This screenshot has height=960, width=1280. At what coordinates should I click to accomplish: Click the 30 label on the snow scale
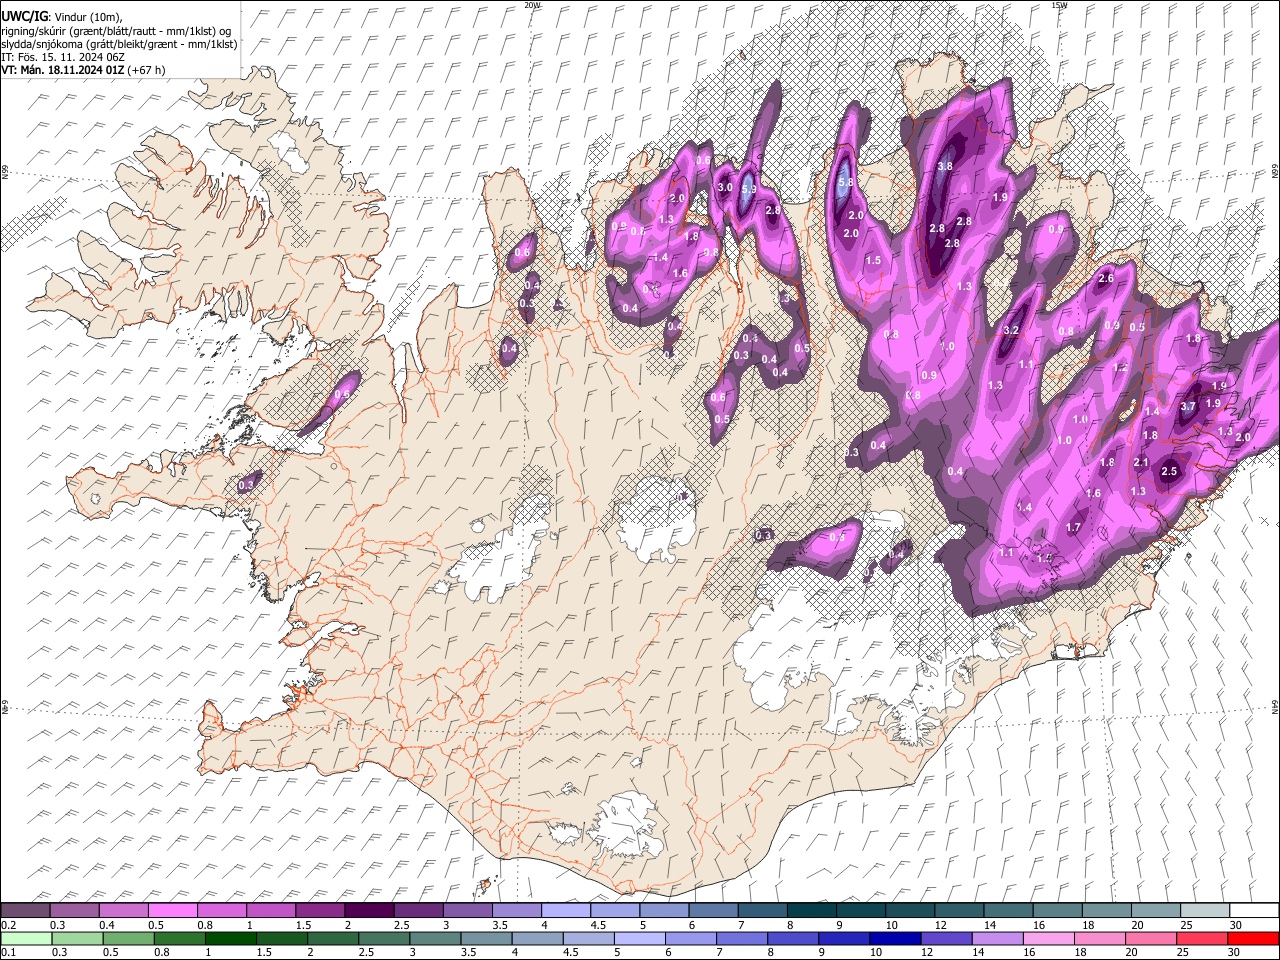1235,925
